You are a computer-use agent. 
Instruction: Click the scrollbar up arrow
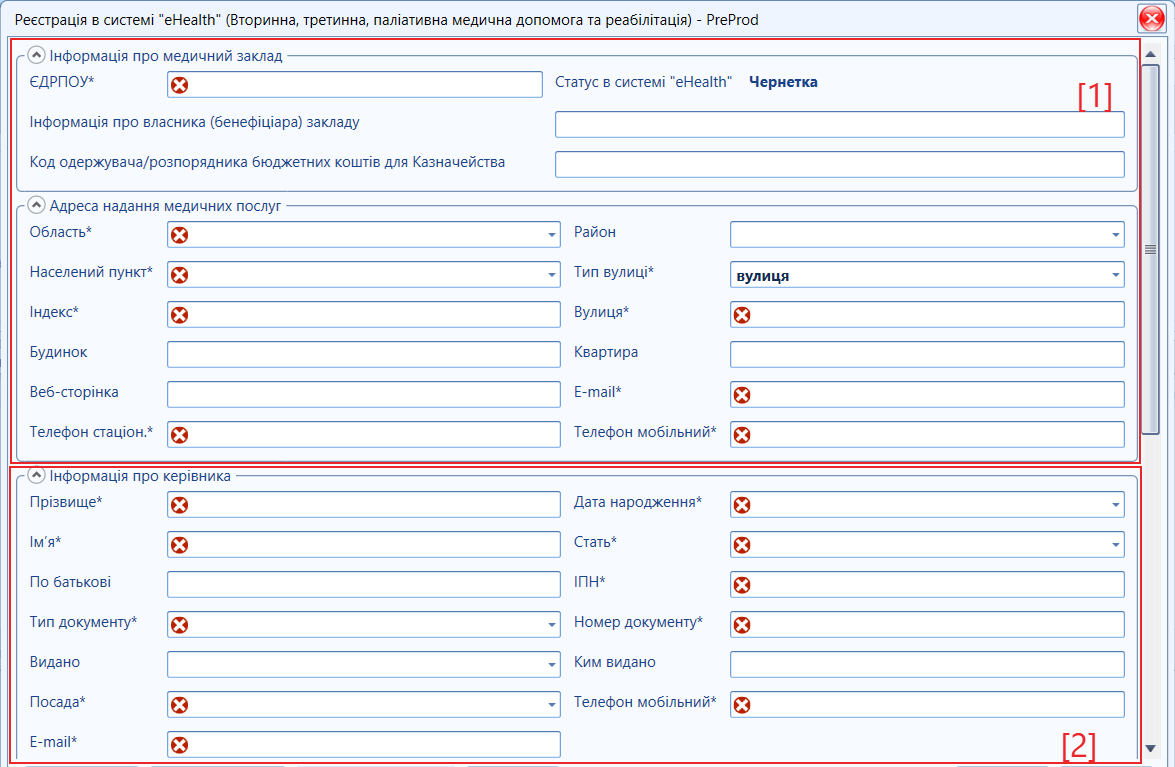click(x=1150, y=55)
